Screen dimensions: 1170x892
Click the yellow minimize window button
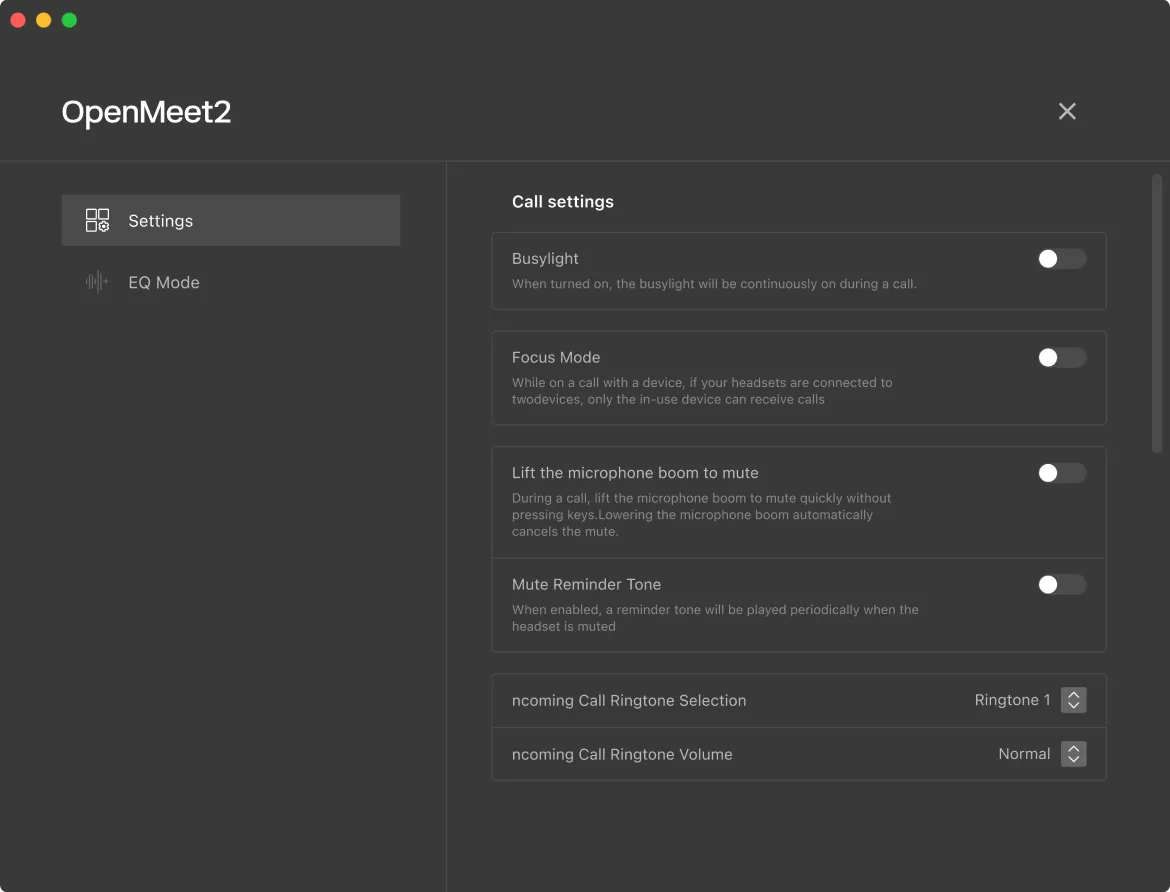point(44,20)
